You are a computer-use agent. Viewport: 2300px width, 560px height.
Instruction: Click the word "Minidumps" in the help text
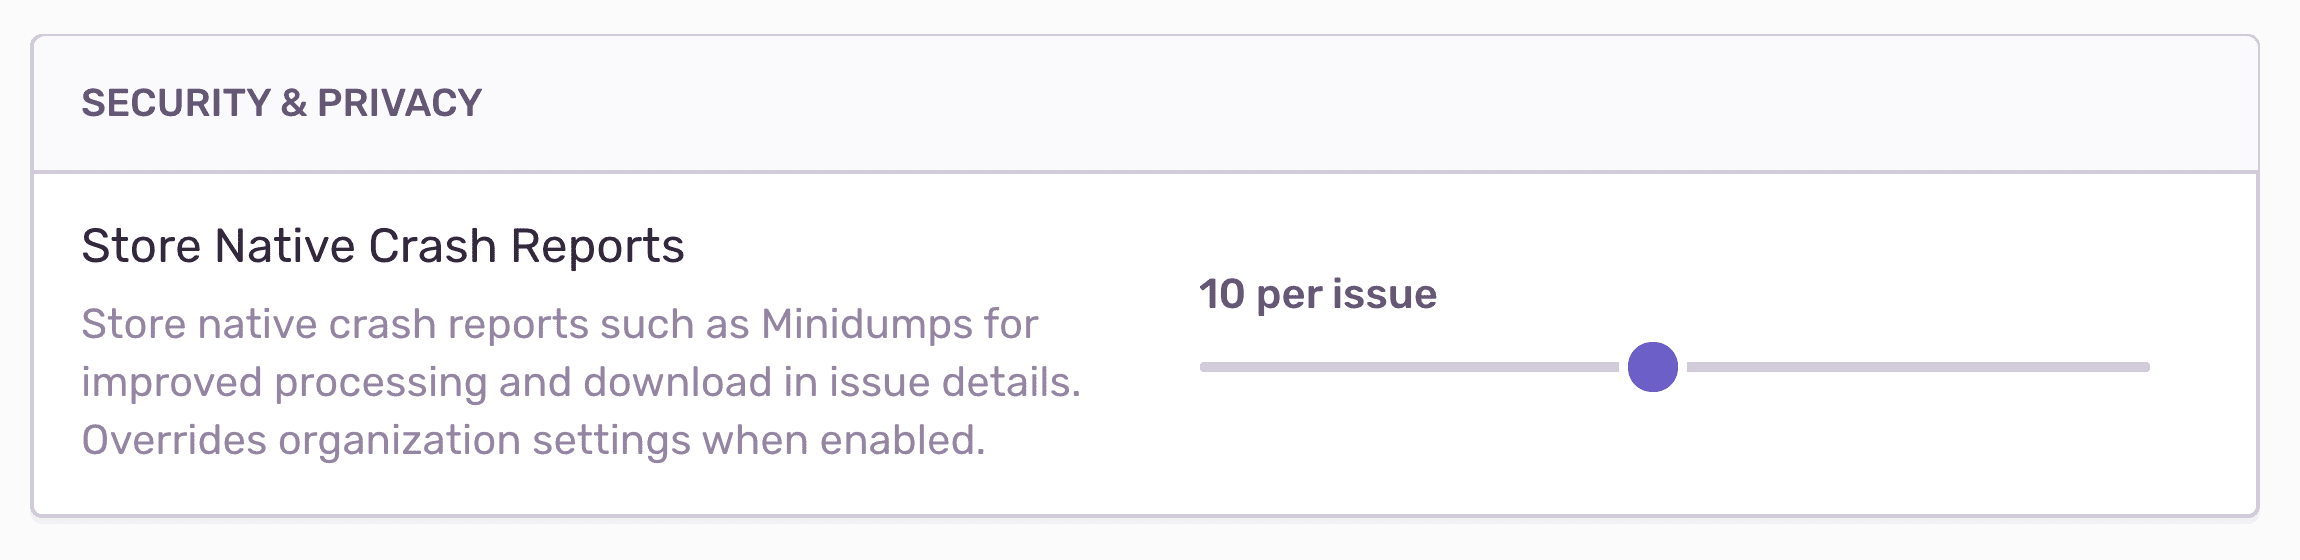865,324
